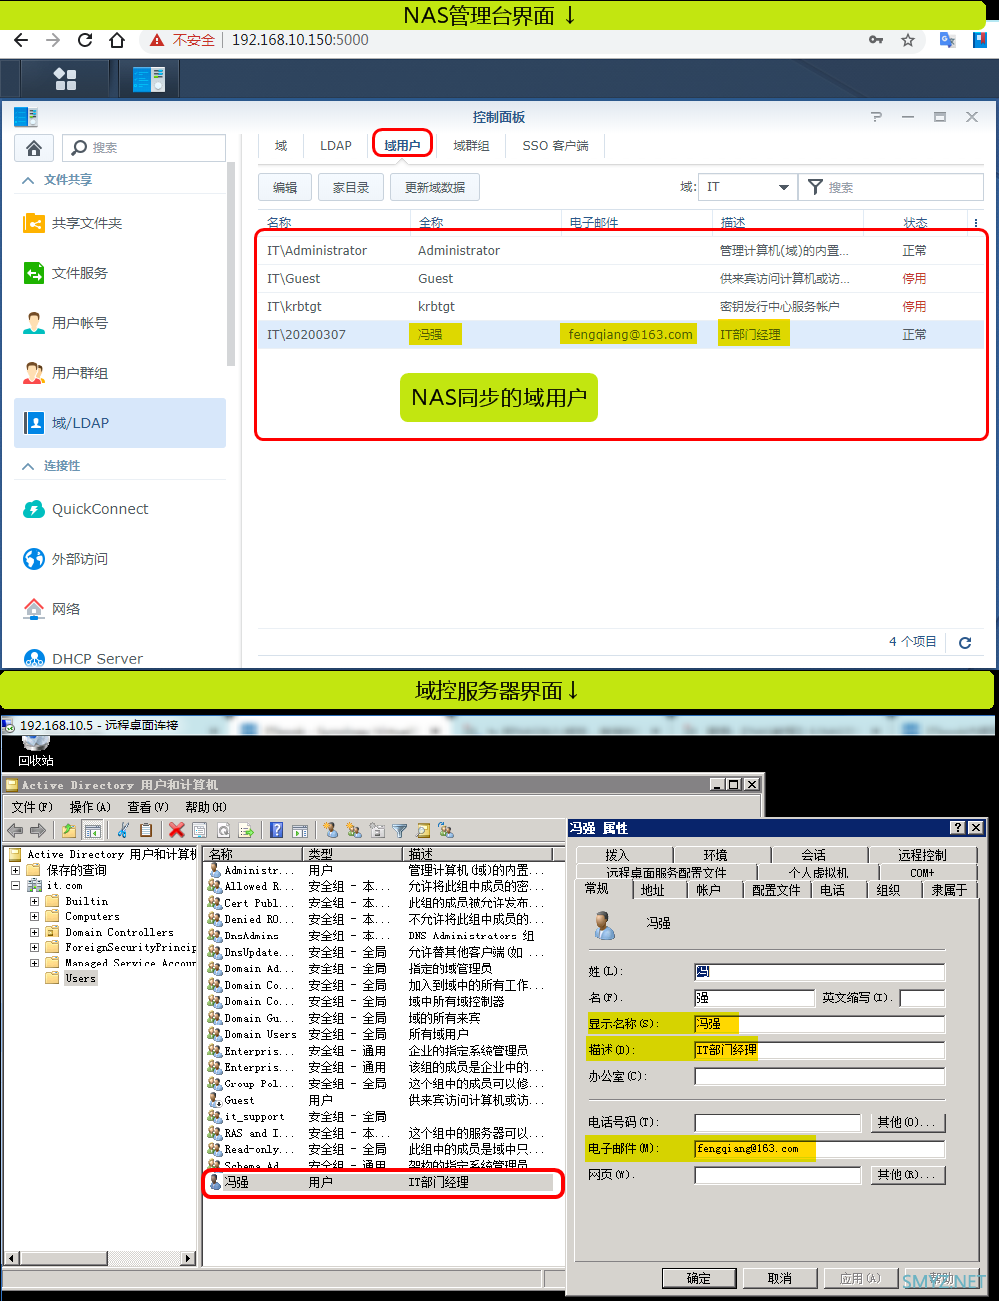
Task: Expand the Builtin tree node
Action: pos(34,901)
